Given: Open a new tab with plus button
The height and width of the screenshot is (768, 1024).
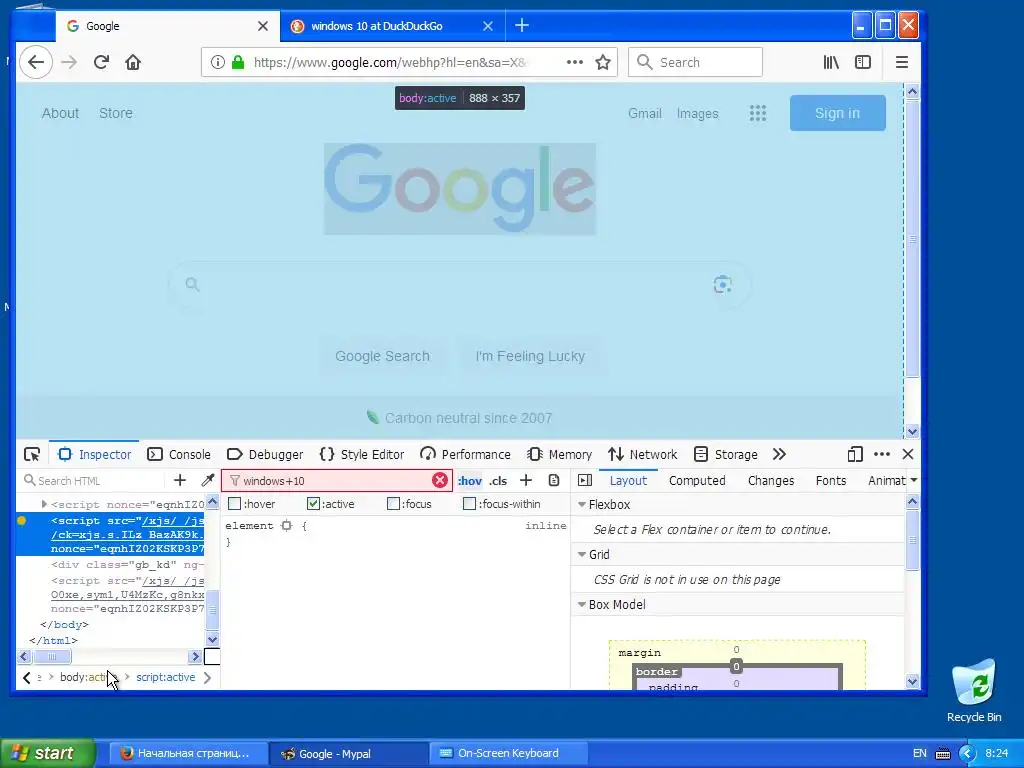Looking at the screenshot, I should pos(522,26).
